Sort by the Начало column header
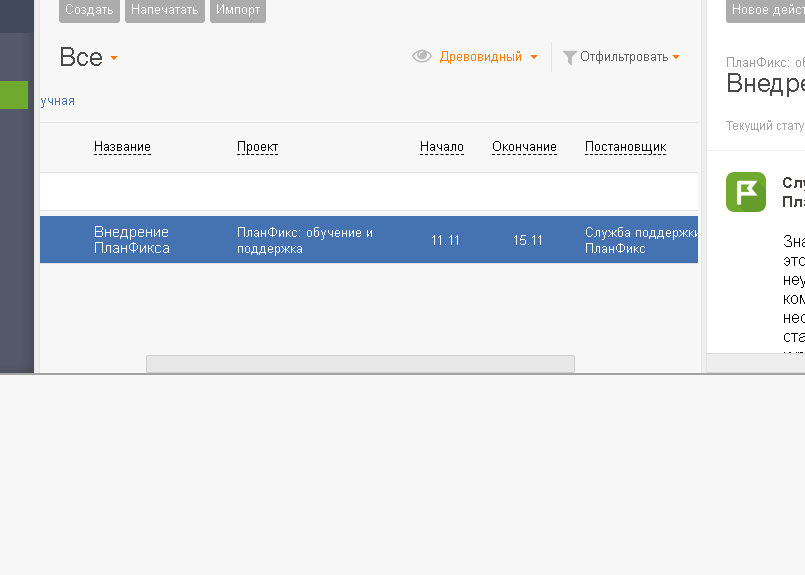805x575 pixels. pyautogui.click(x=442, y=147)
